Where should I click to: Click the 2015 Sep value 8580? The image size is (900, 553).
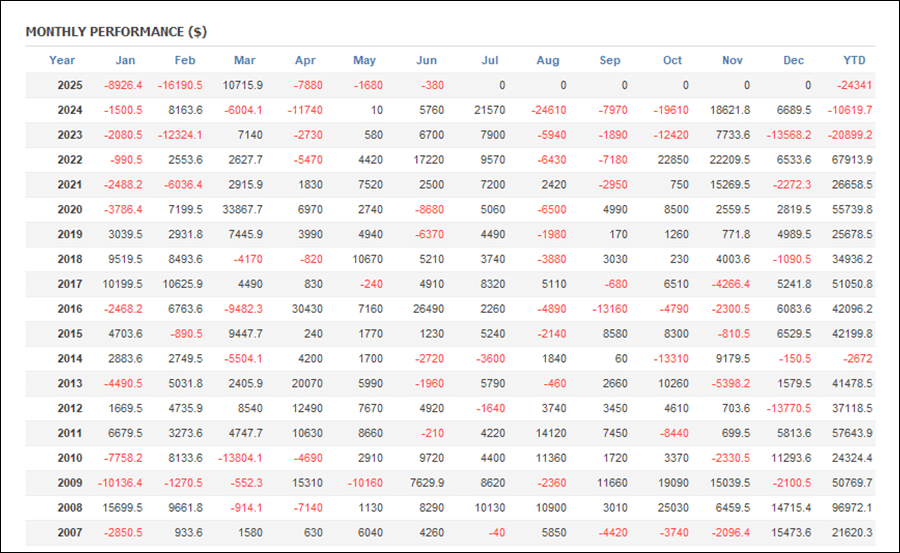(615, 334)
